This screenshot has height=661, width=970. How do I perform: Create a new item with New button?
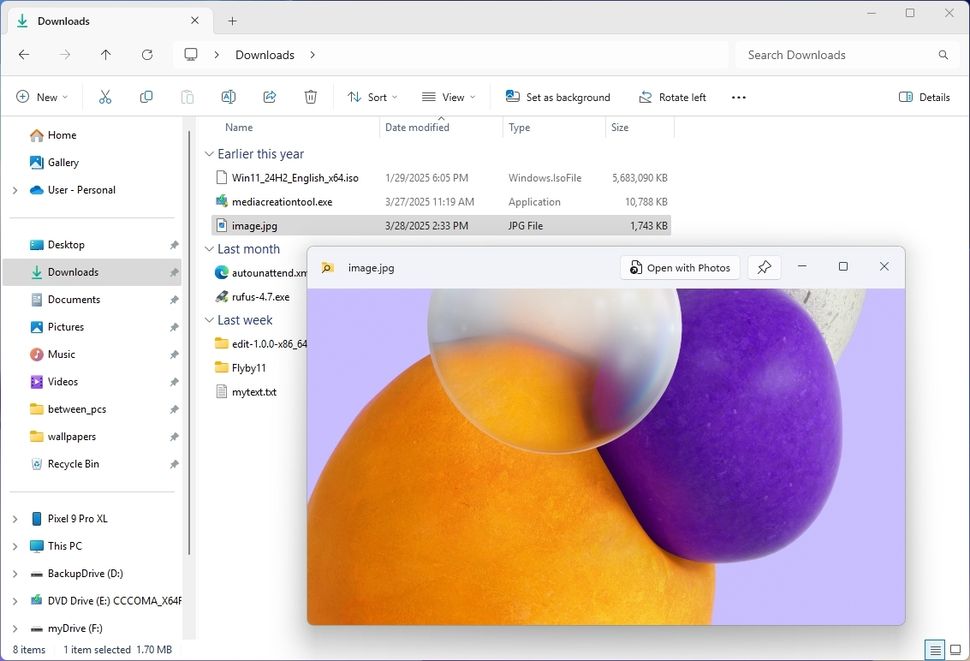[x=42, y=97]
